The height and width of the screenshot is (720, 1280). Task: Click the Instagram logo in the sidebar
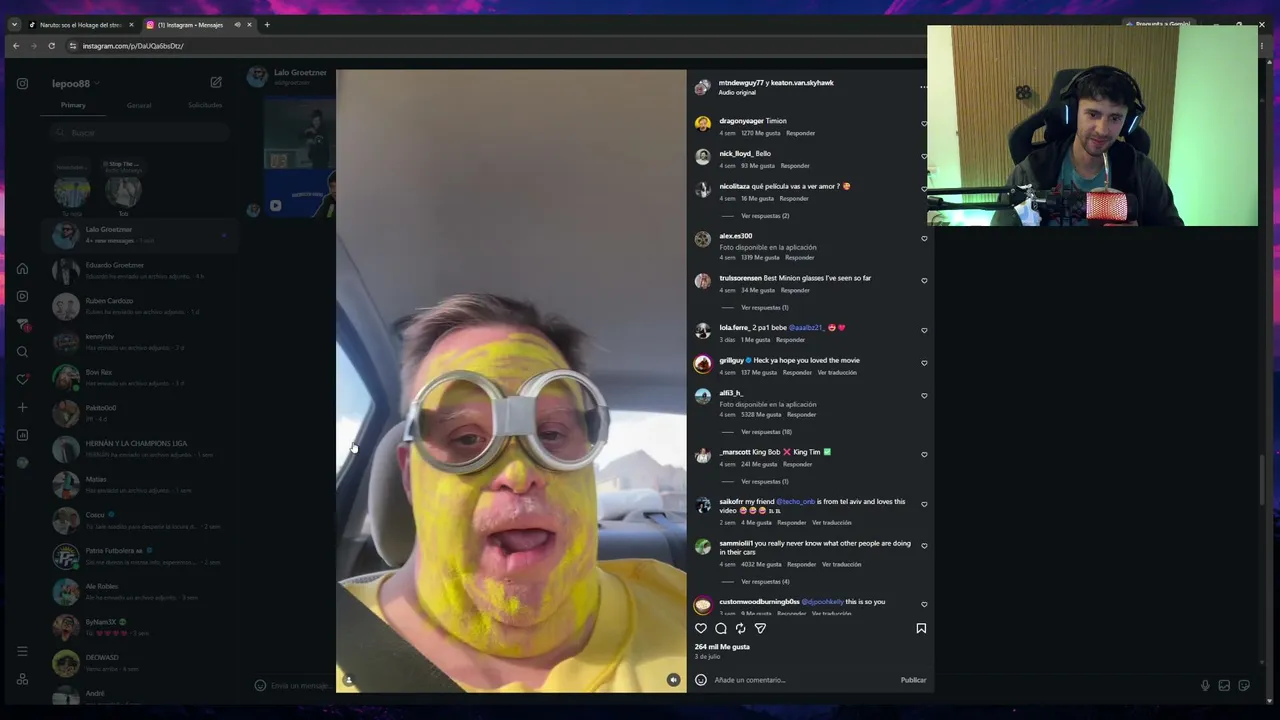[x=22, y=84]
